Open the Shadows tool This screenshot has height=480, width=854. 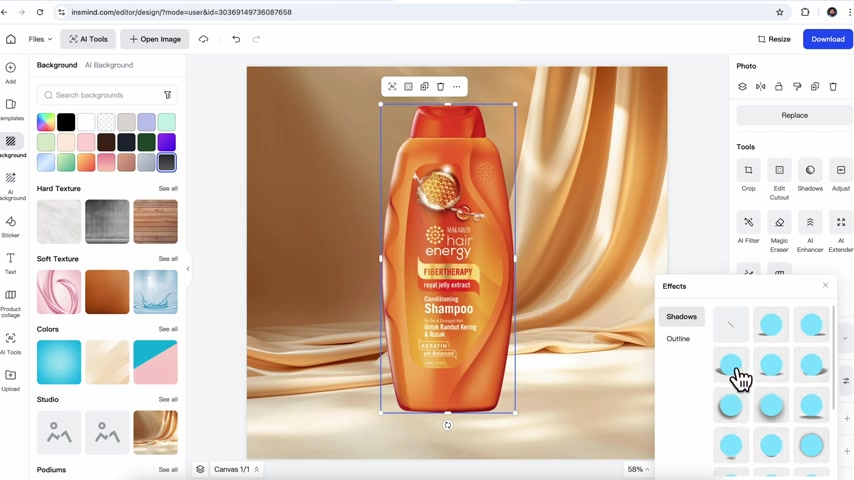810,175
